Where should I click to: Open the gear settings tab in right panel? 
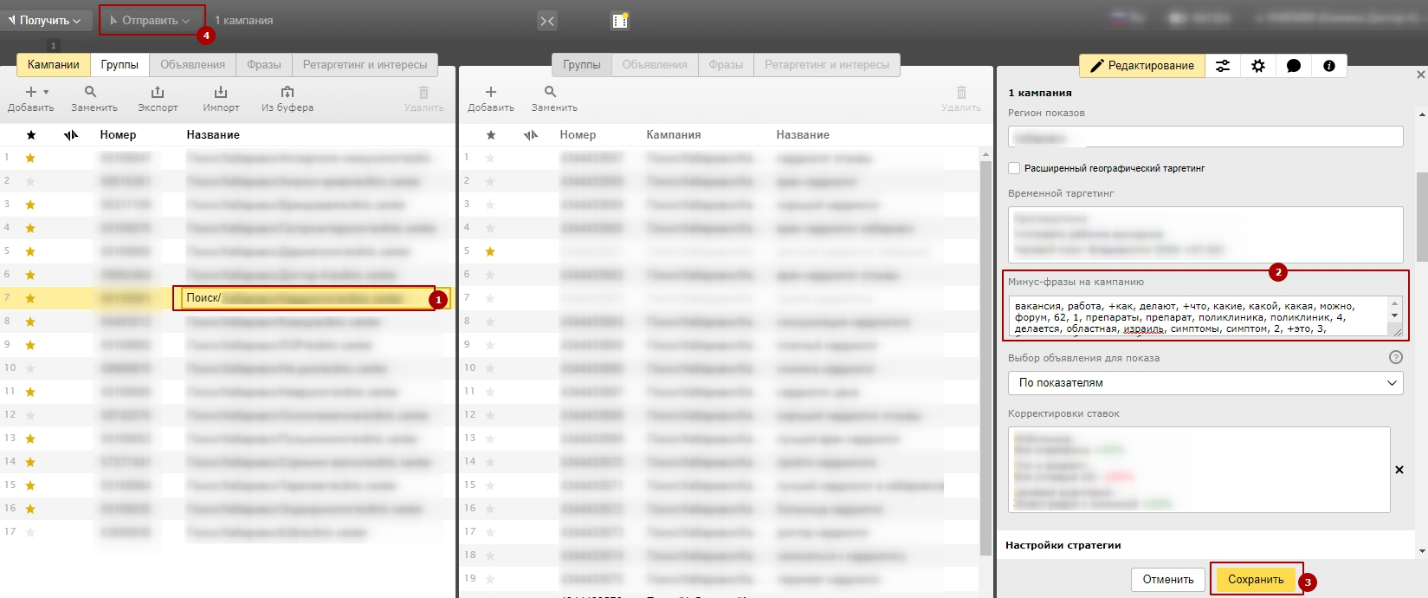(1258, 66)
